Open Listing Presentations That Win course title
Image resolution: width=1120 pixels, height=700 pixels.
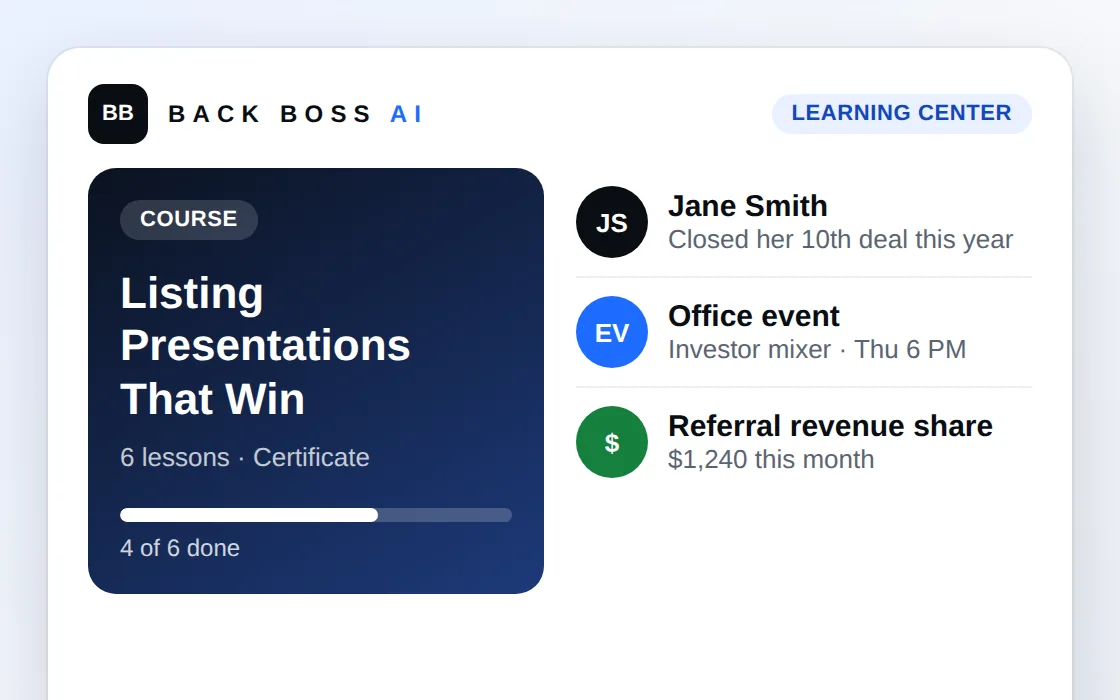coord(265,346)
